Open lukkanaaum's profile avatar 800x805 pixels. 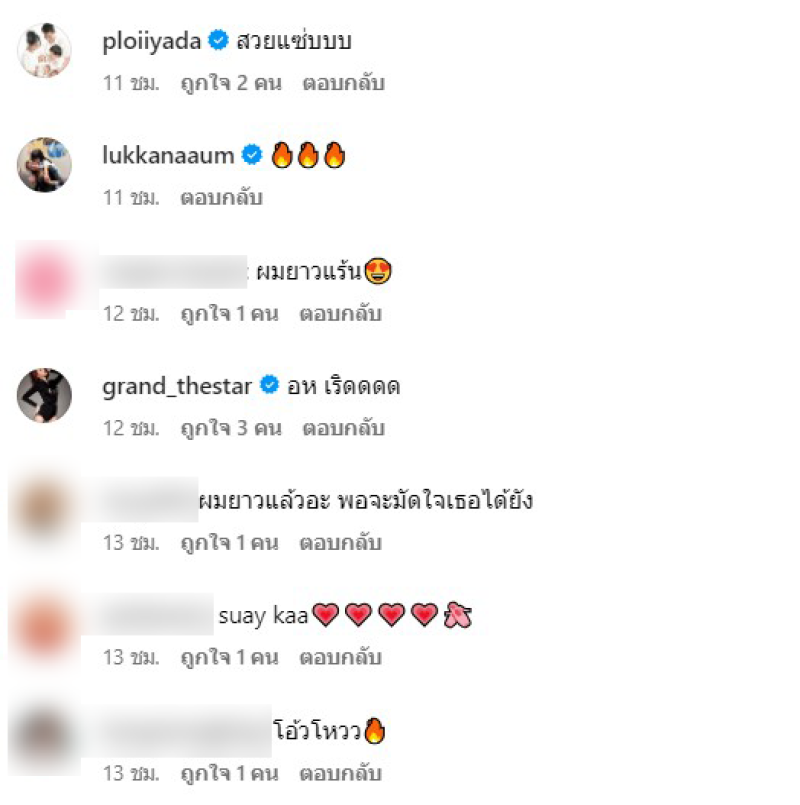[x=44, y=165]
